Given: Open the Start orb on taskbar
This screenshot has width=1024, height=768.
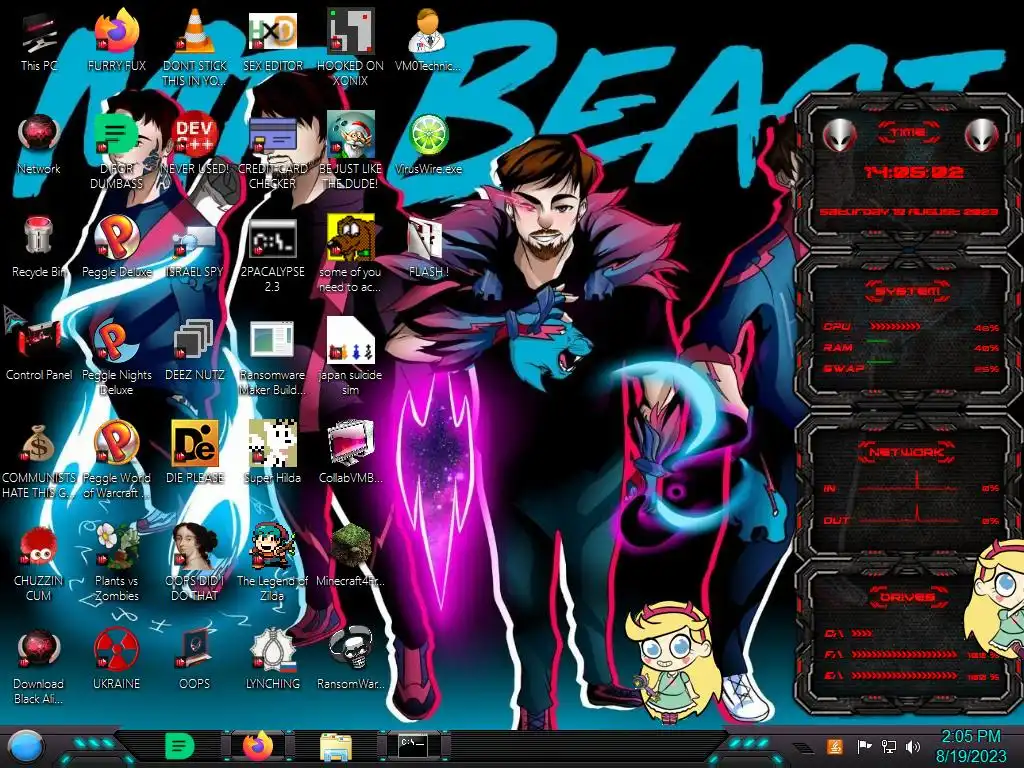Looking at the screenshot, I should click(x=24, y=747).
